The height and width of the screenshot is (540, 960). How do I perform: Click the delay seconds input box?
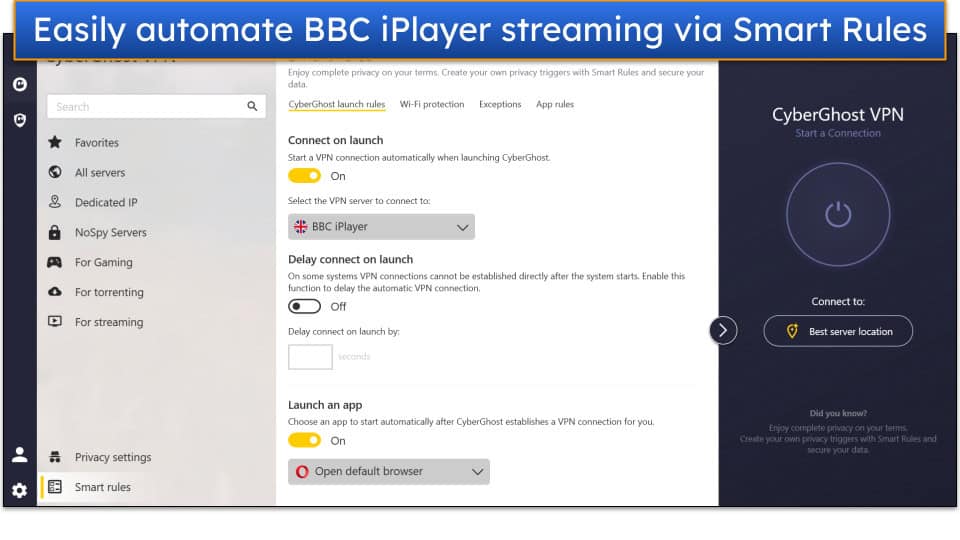(x=310, y=357)
